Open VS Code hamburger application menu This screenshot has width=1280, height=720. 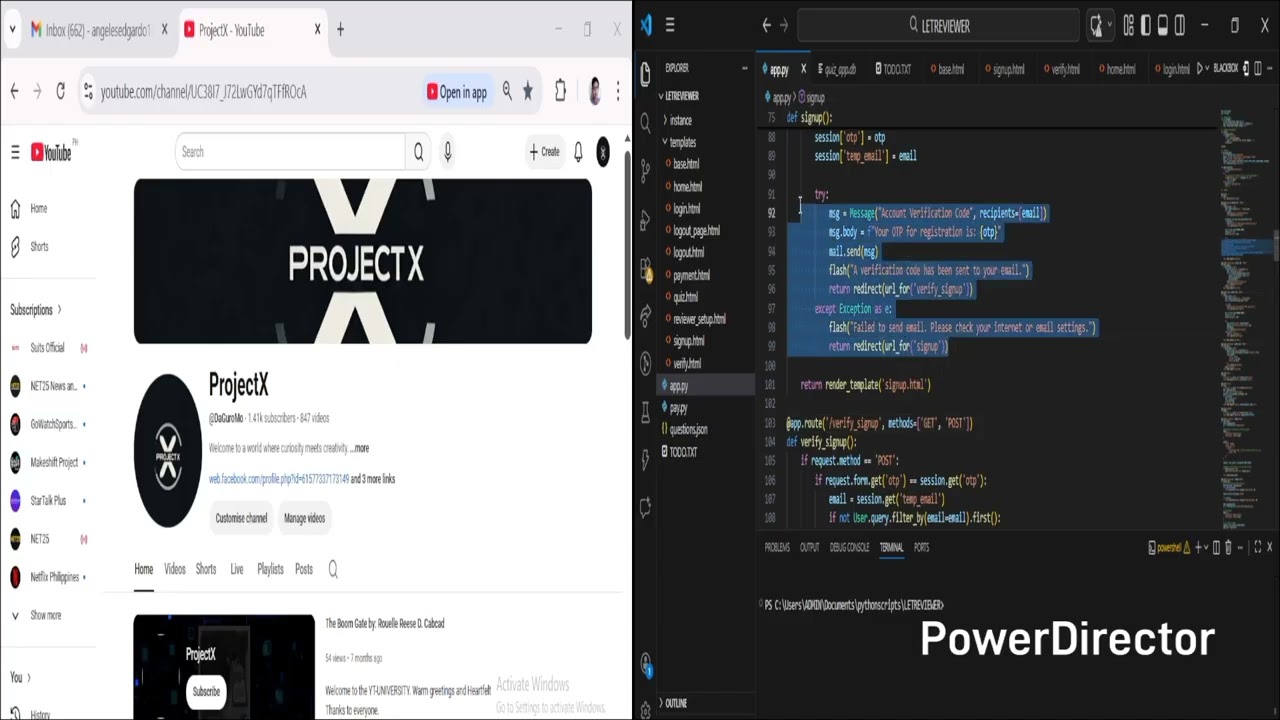(670, 26)
